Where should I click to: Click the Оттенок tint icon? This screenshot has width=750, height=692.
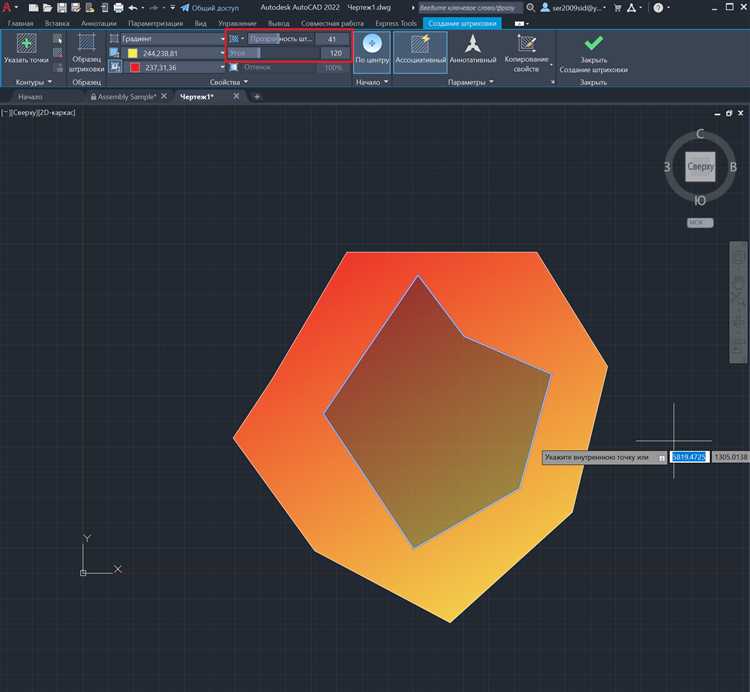click(x=233, y=67)
